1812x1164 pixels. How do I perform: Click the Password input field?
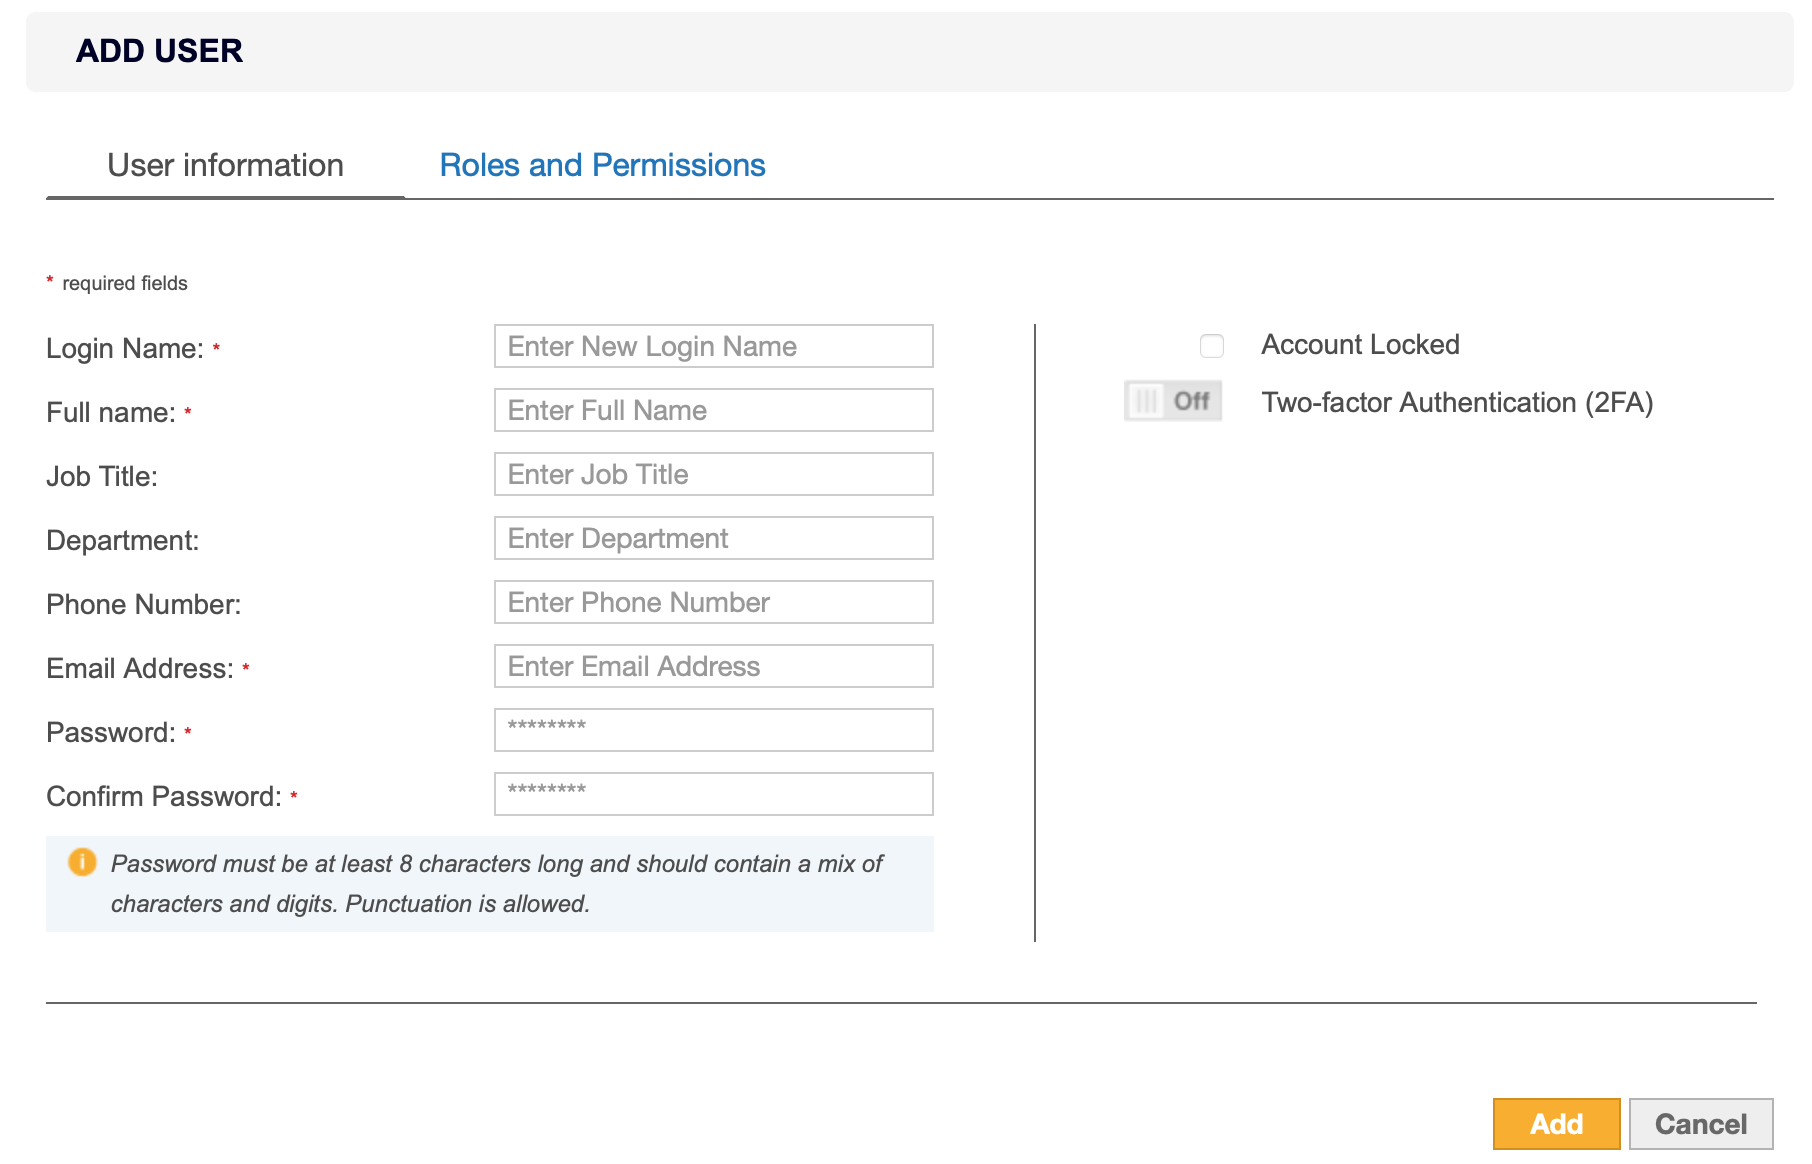[712, 730]
